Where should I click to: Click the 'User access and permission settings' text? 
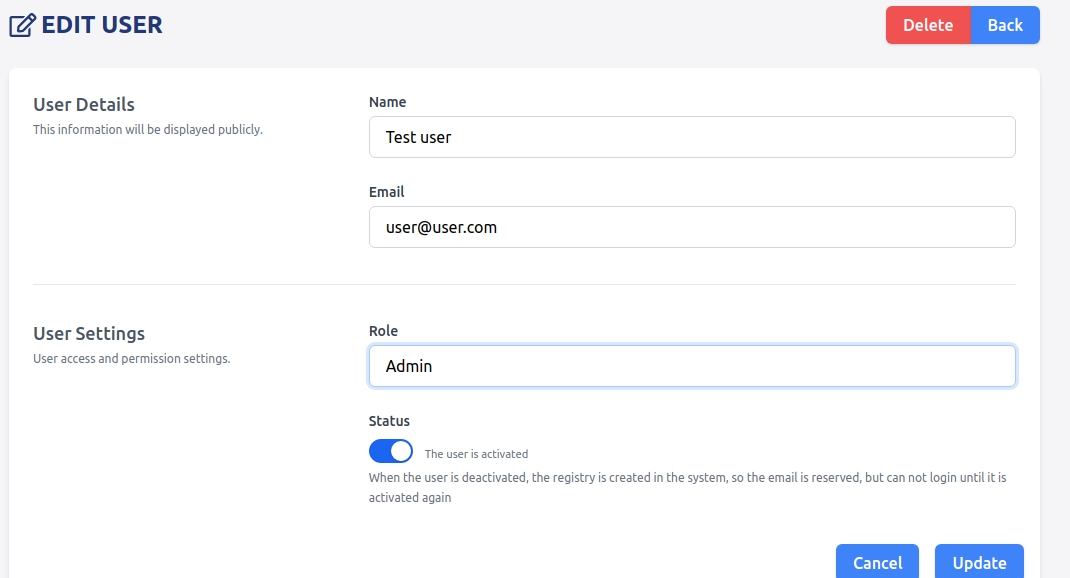pos(131,359)
